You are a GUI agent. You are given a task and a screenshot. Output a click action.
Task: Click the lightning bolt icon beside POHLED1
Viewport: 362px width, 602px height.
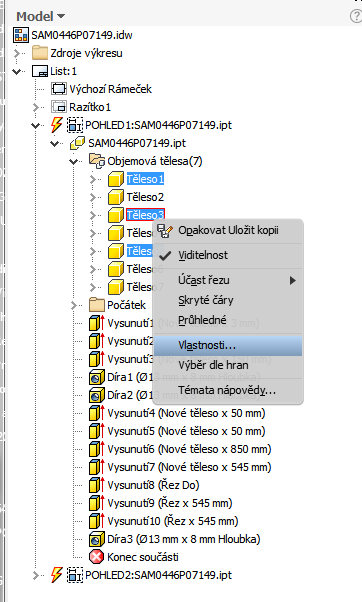click(x=56, y=125)
